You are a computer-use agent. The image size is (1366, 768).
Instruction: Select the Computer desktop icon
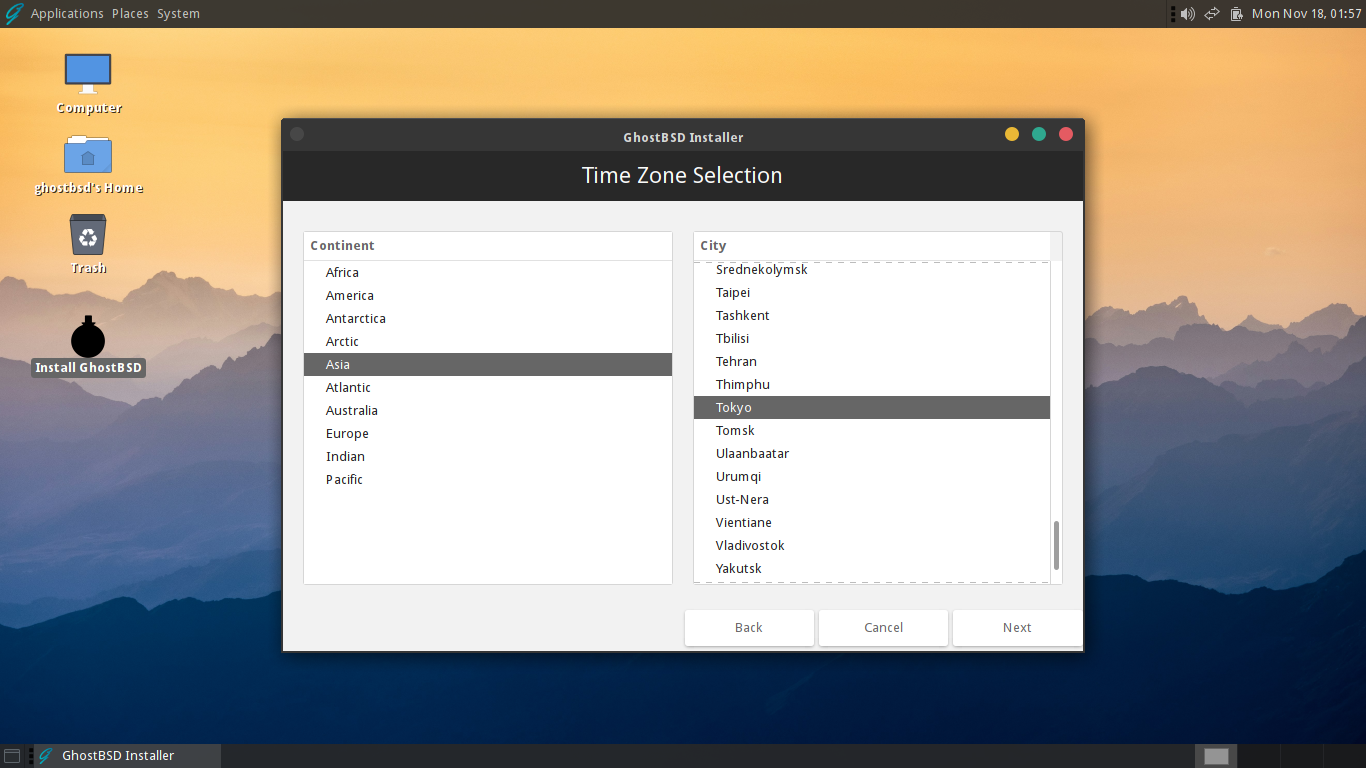(x=88, y=83)
